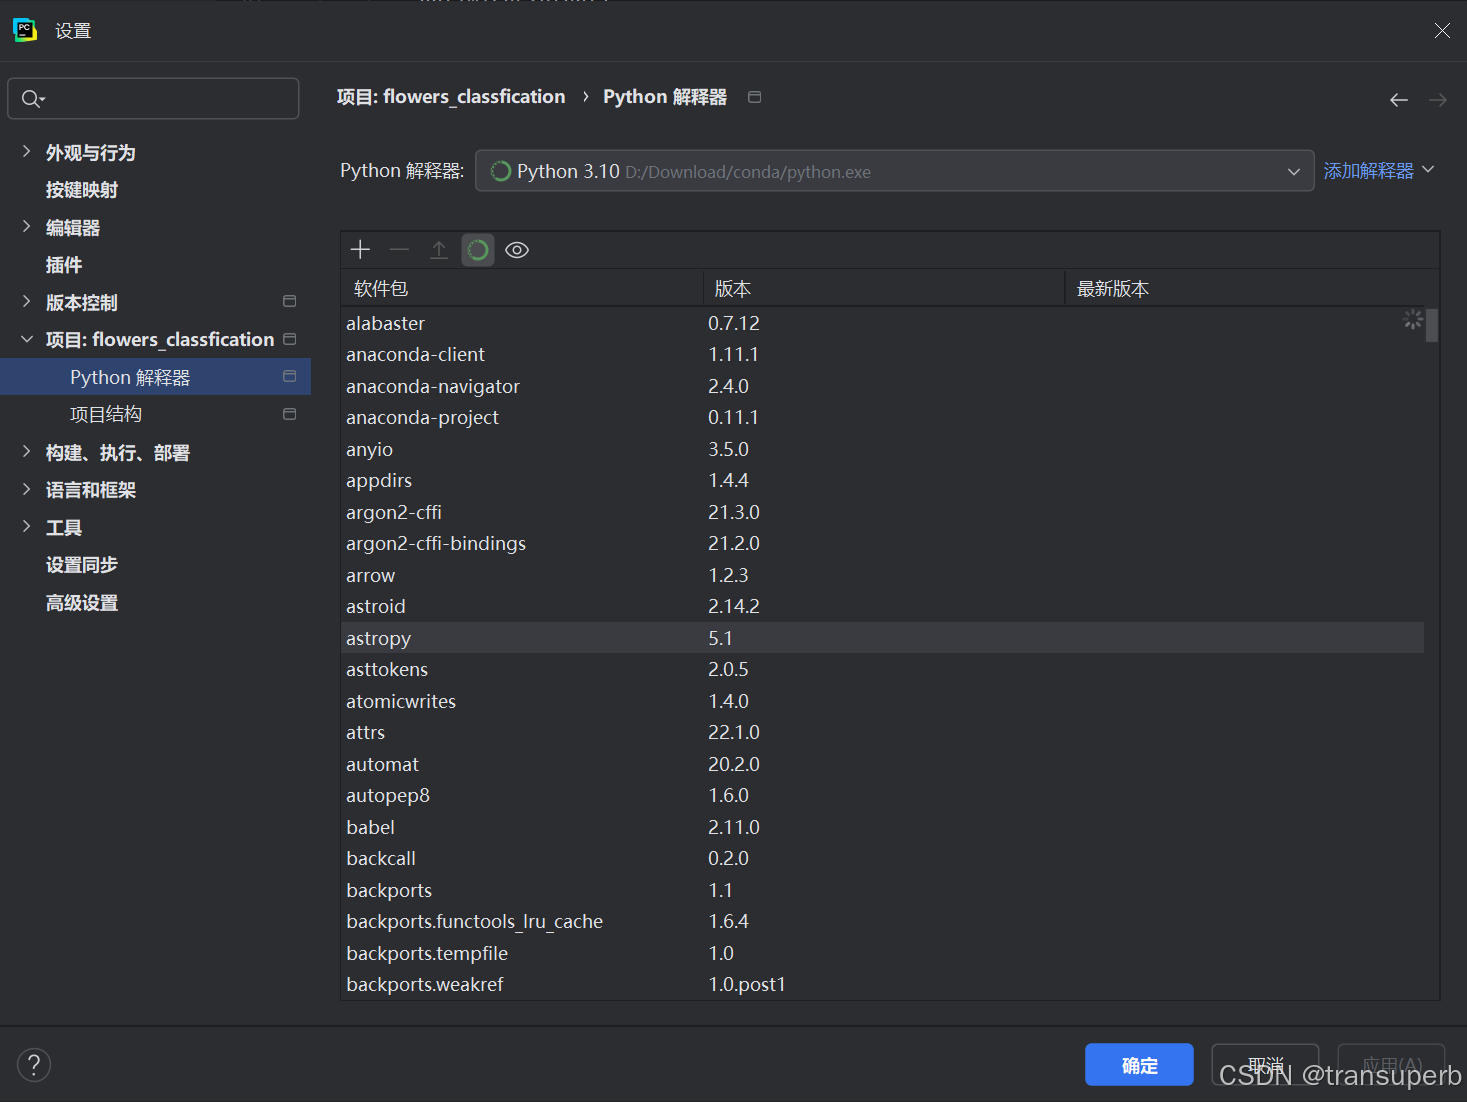
Task: Select the anyio package row
Action: (882, 449)
